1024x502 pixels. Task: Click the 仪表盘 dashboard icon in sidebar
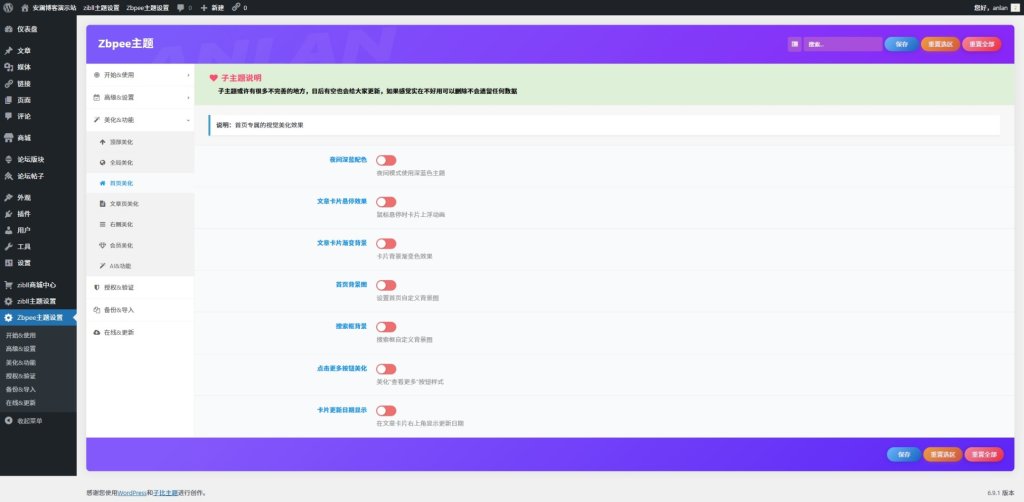[9, 30]
